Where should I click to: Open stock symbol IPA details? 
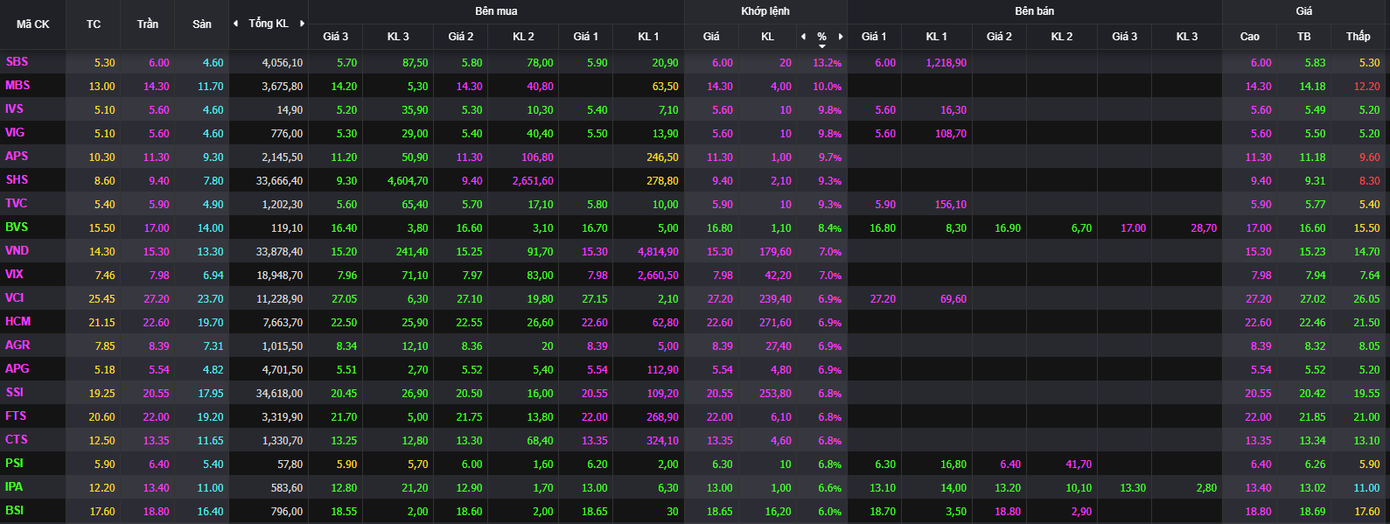[14, 486]
